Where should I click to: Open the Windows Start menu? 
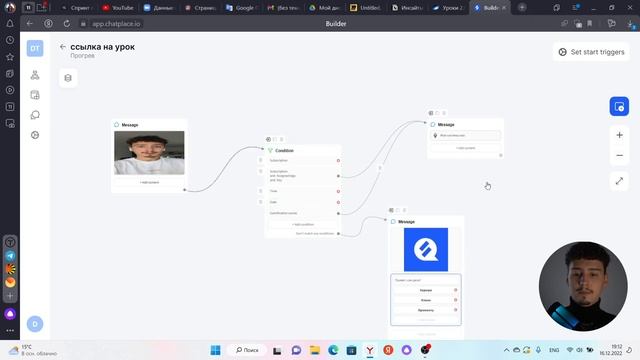(x=216, y=350)
